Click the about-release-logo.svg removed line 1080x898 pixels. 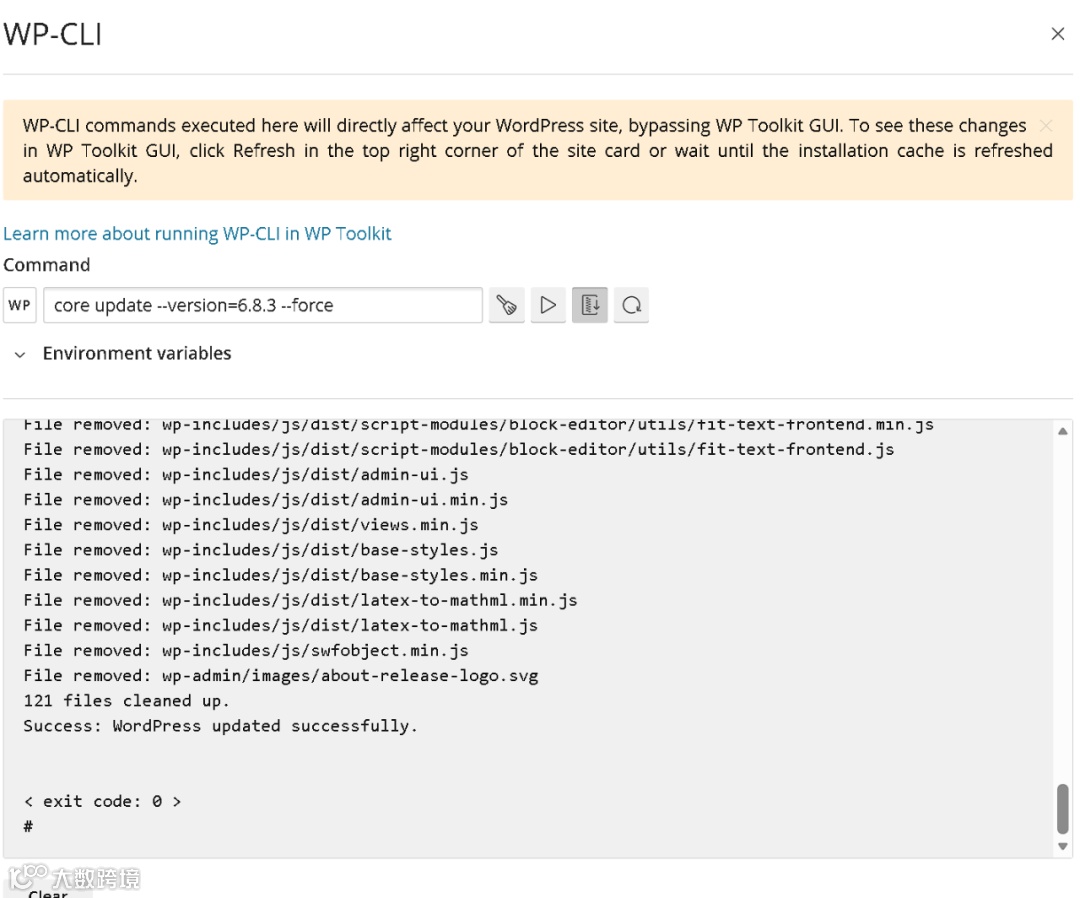(x=281, y=676)
